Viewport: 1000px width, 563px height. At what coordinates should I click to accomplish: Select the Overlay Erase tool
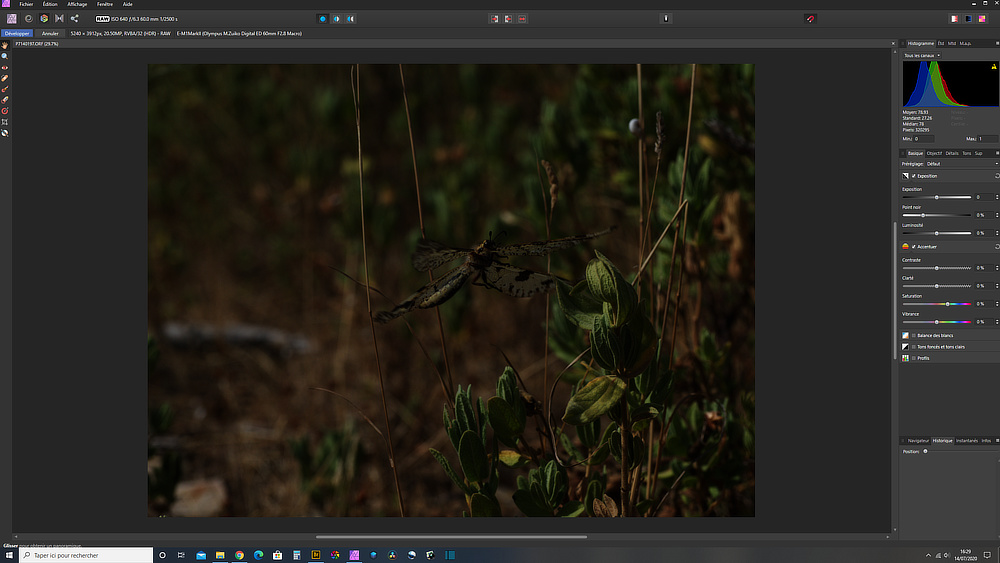(4, 99)
